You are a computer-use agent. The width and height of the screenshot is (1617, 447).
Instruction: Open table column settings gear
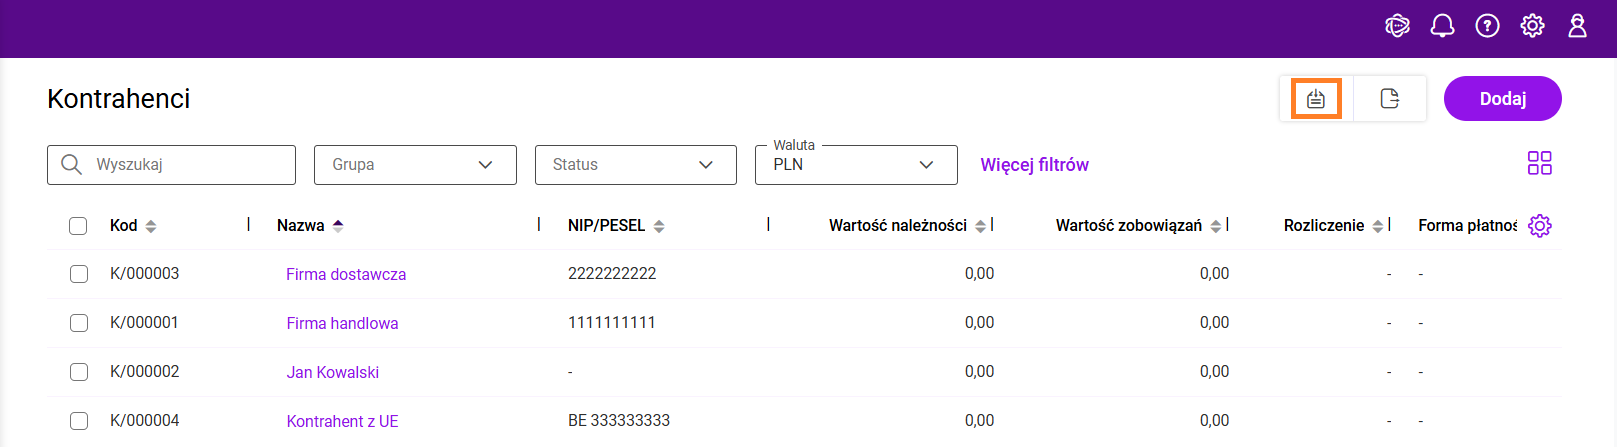[1540, 226]
